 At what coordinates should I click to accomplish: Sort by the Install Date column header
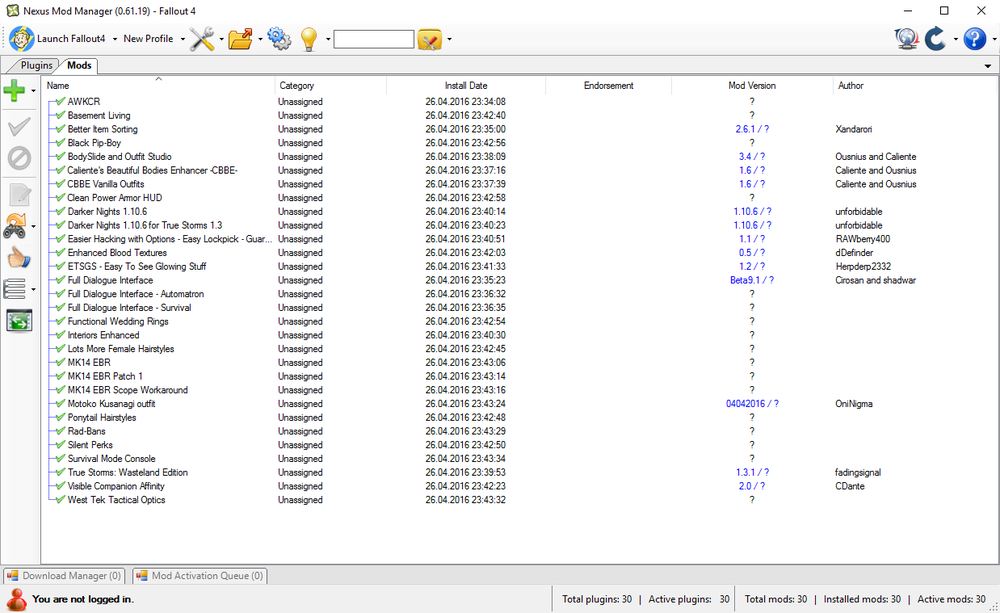(x=466, y=85)
